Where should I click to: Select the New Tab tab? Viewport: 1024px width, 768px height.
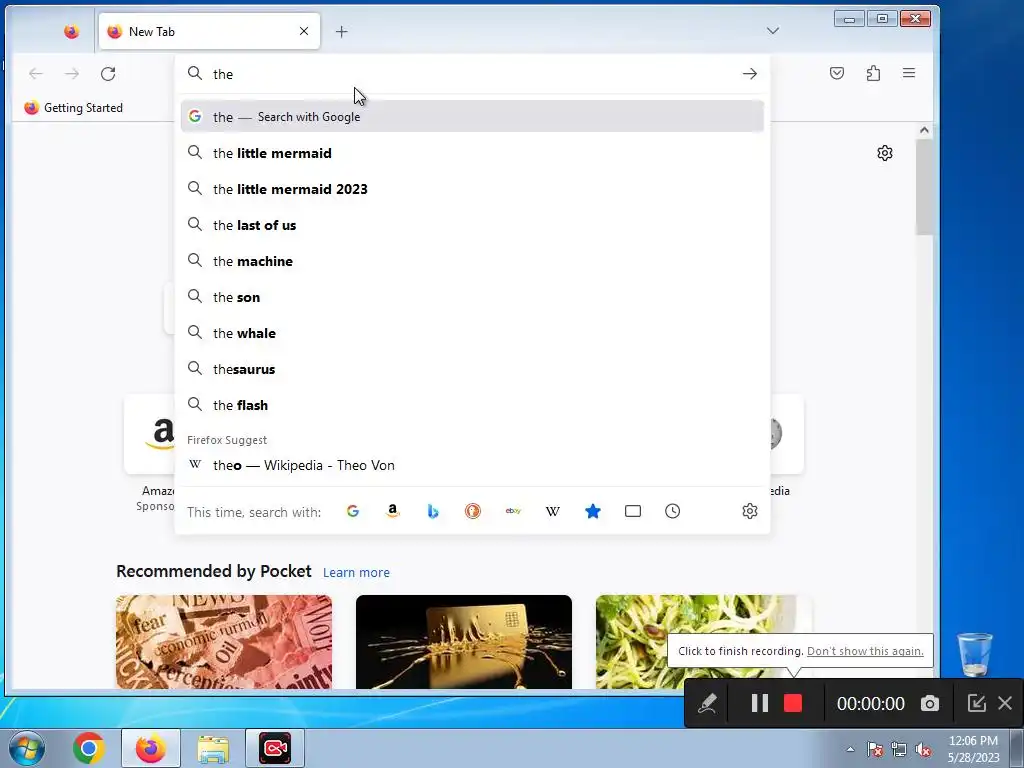click(209, 31)
